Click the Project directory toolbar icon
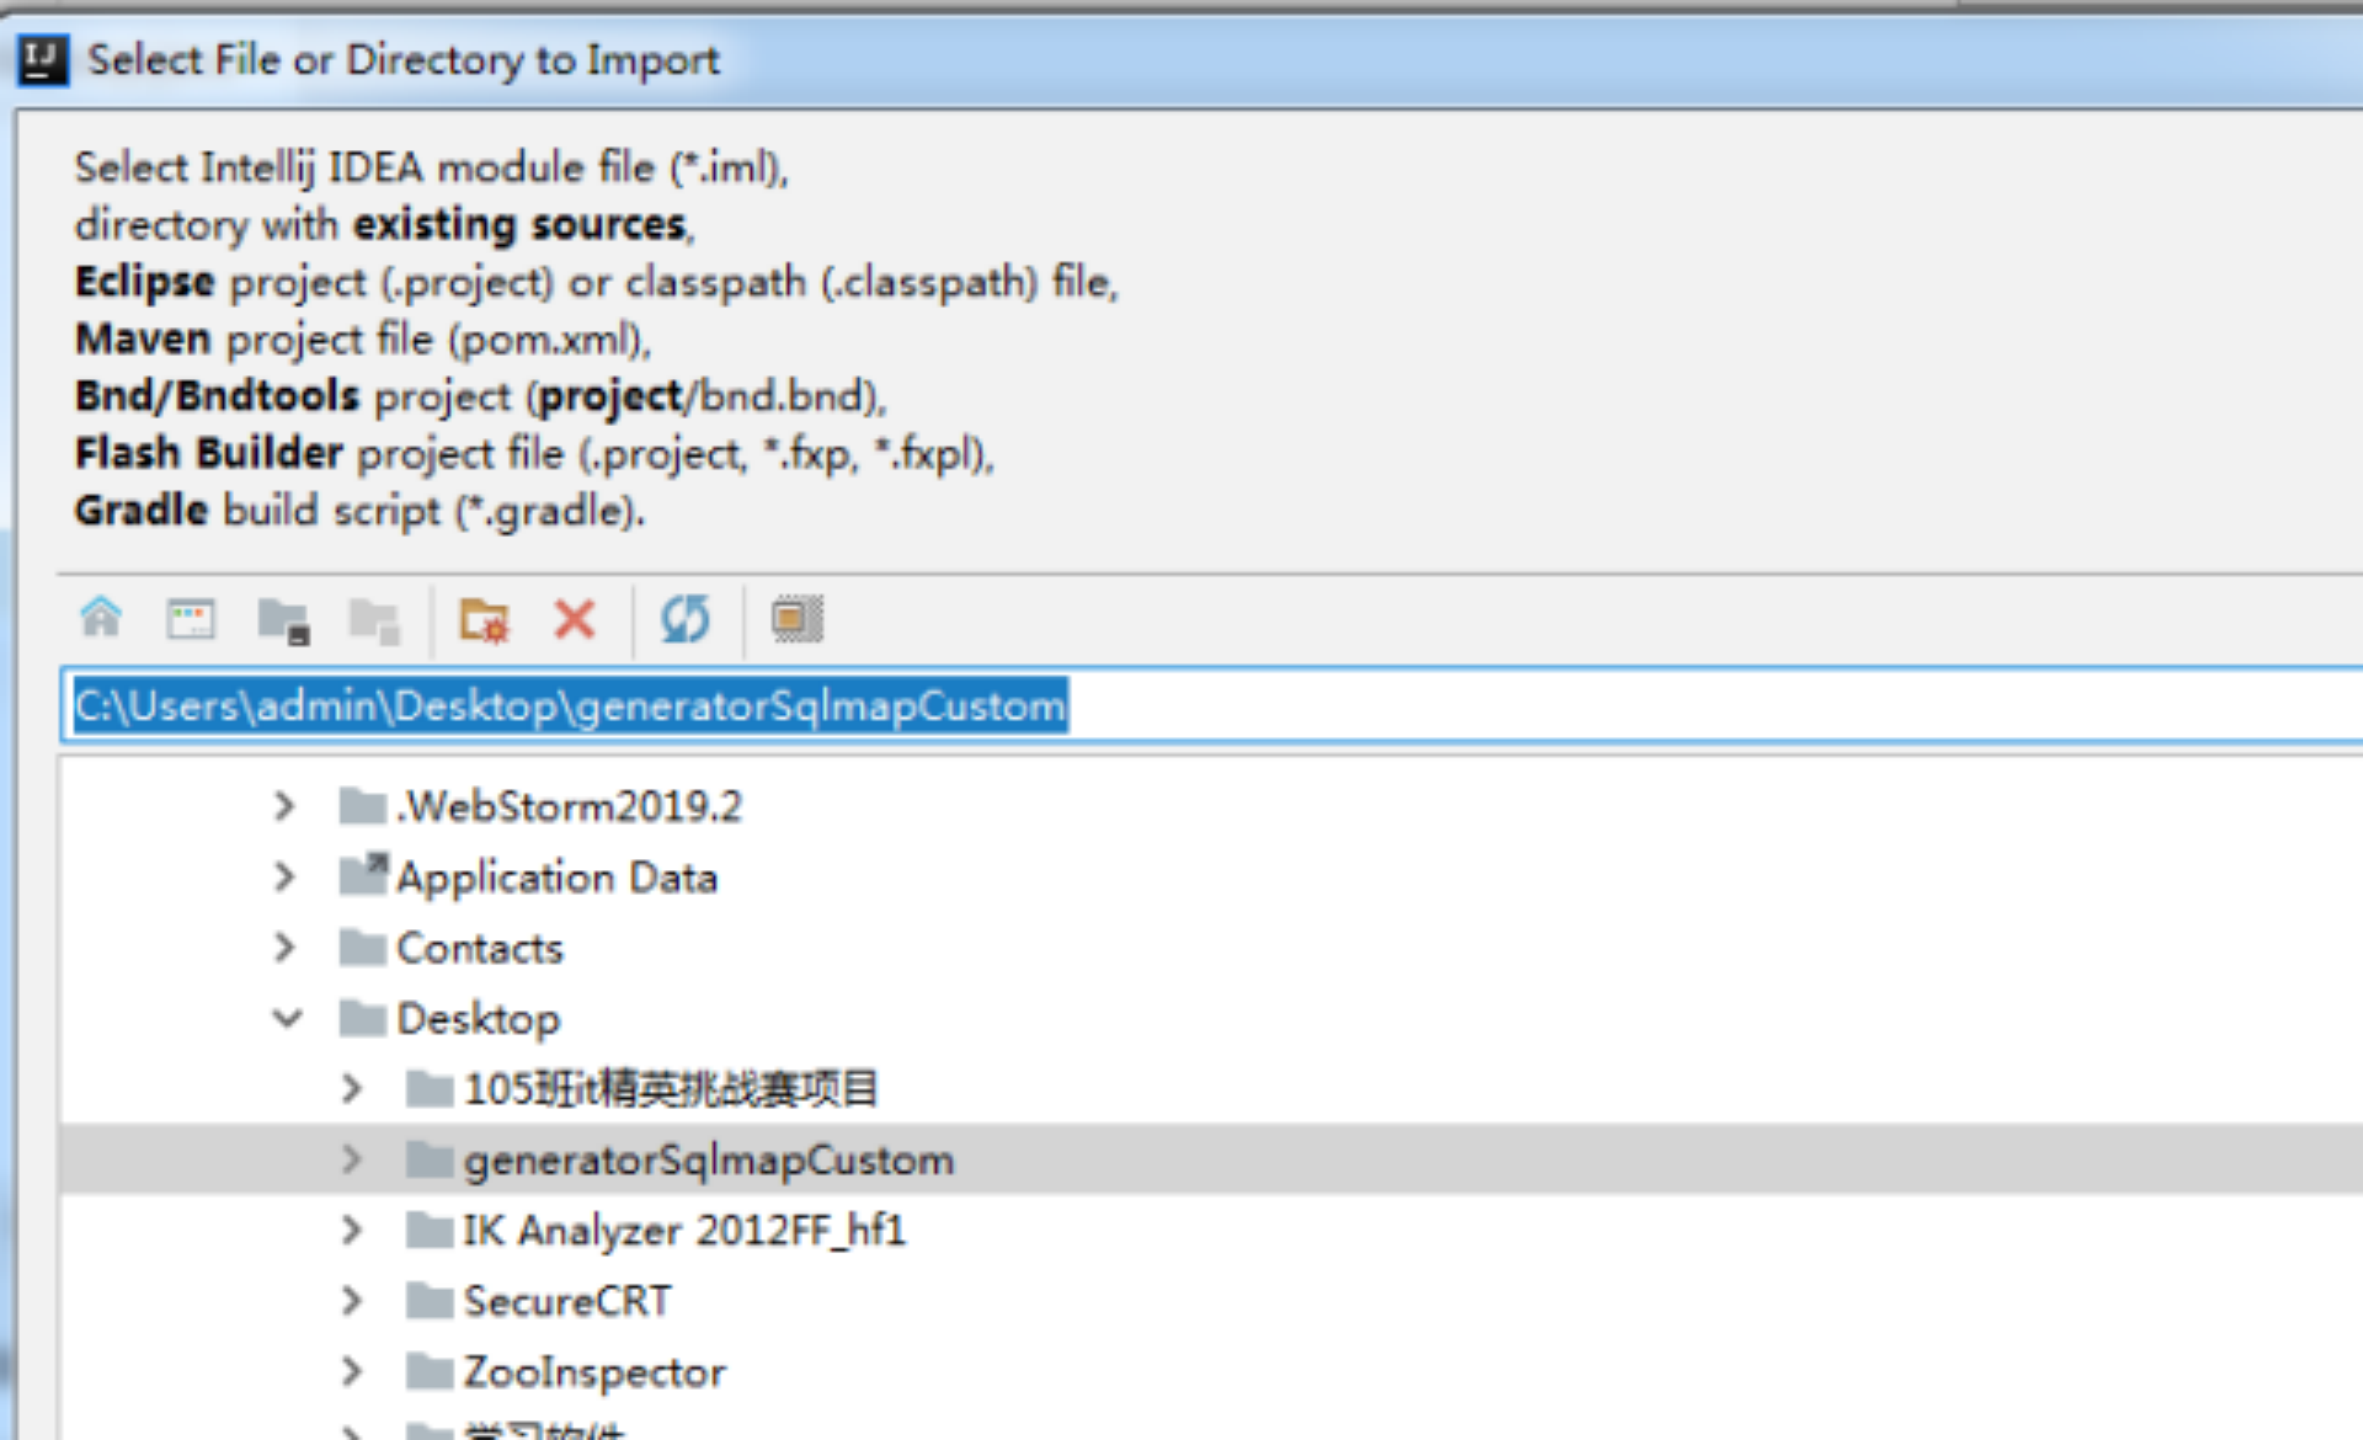2363x1440 pixels. [284, 621]
